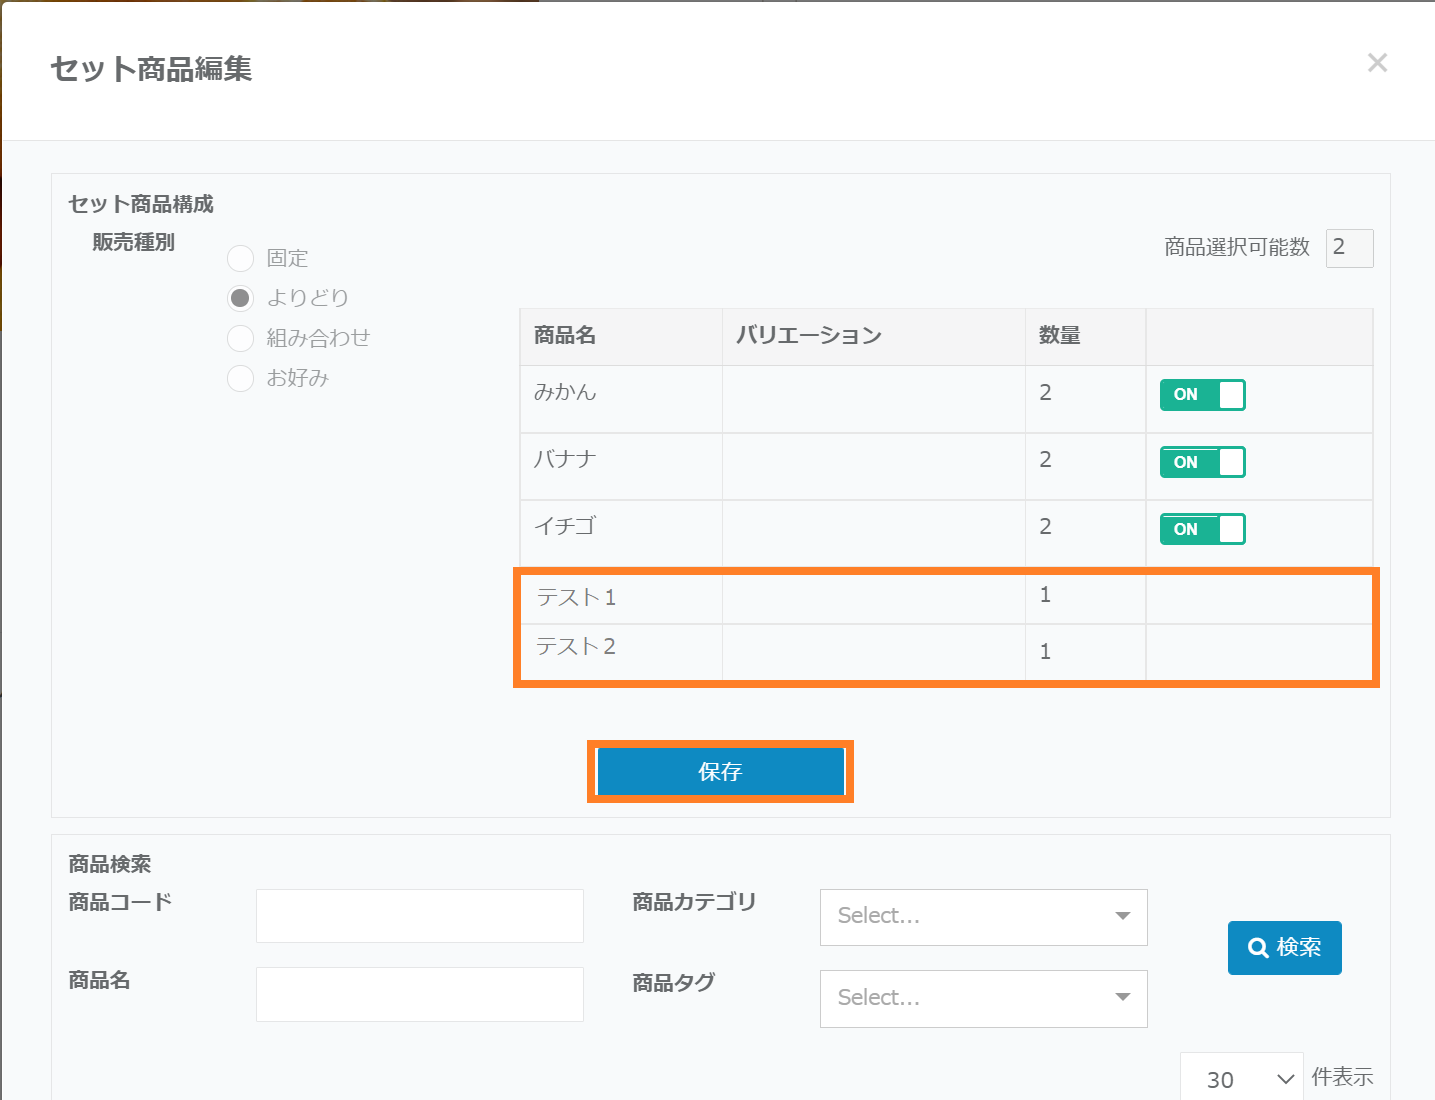The image size is (1435, 1100).
Task: Select the お好み radio option
Action: click(x=241, y=379)
